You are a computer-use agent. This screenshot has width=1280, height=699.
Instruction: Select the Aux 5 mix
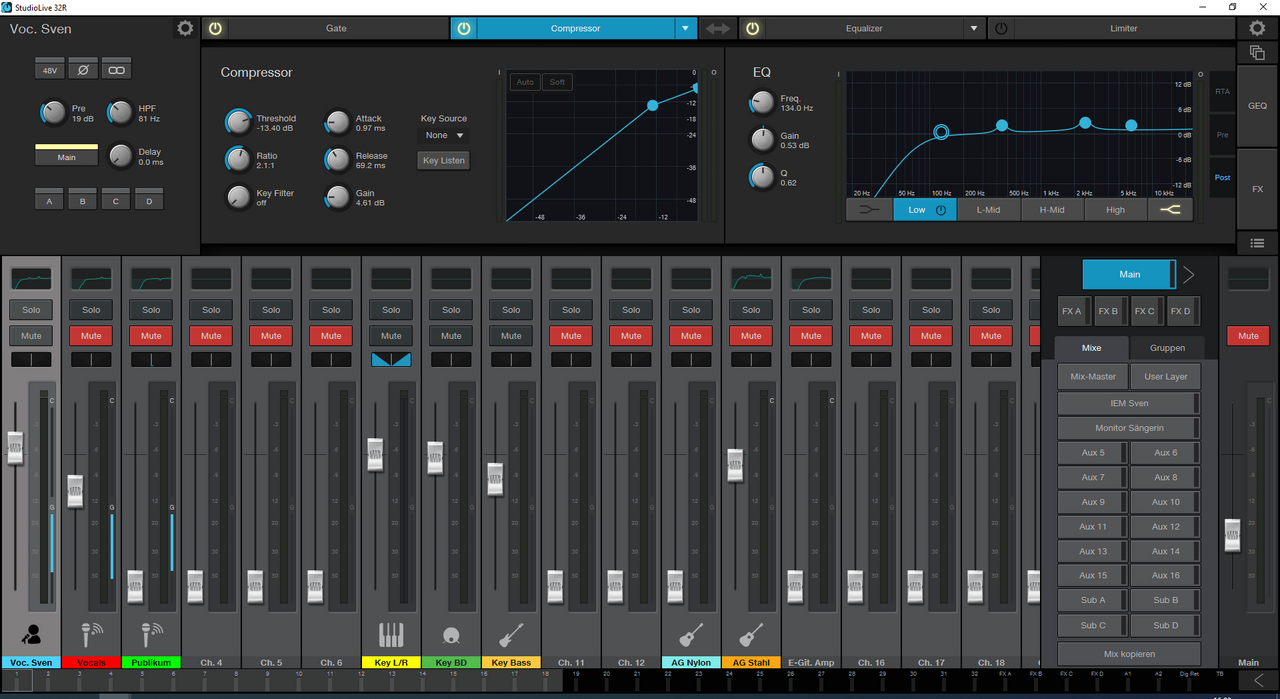click(x=1093, y=452)
